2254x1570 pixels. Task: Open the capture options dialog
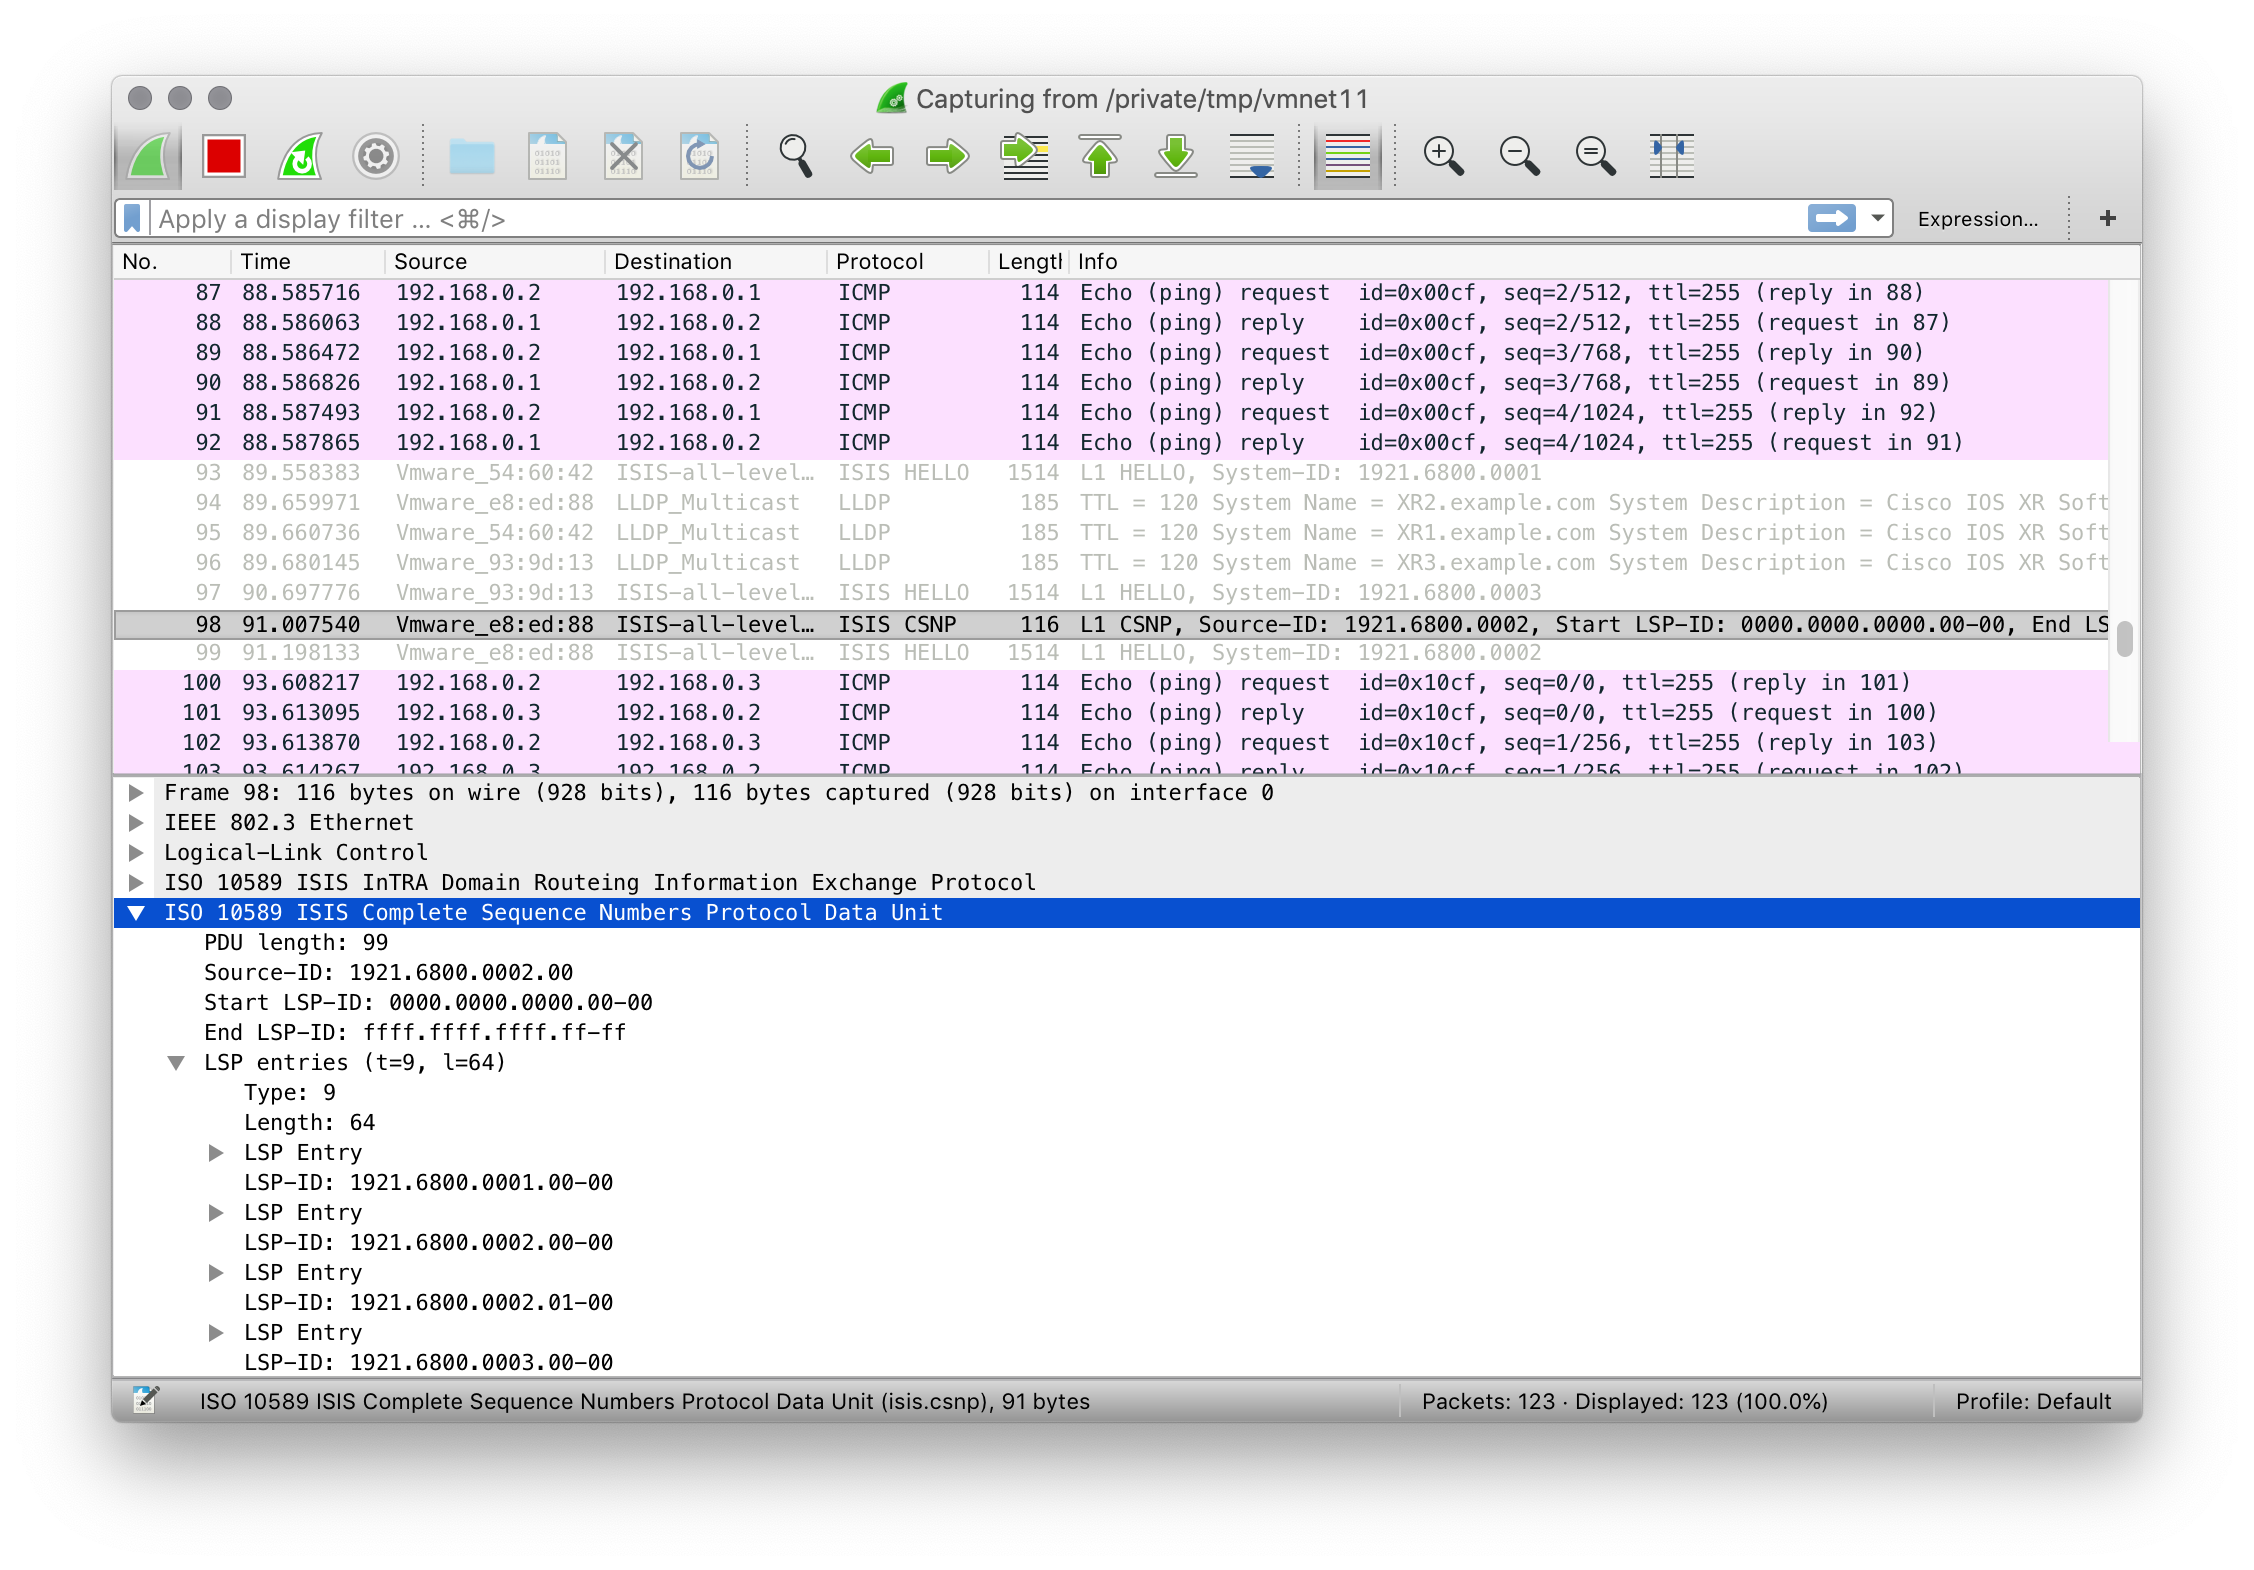pos(375,156)
